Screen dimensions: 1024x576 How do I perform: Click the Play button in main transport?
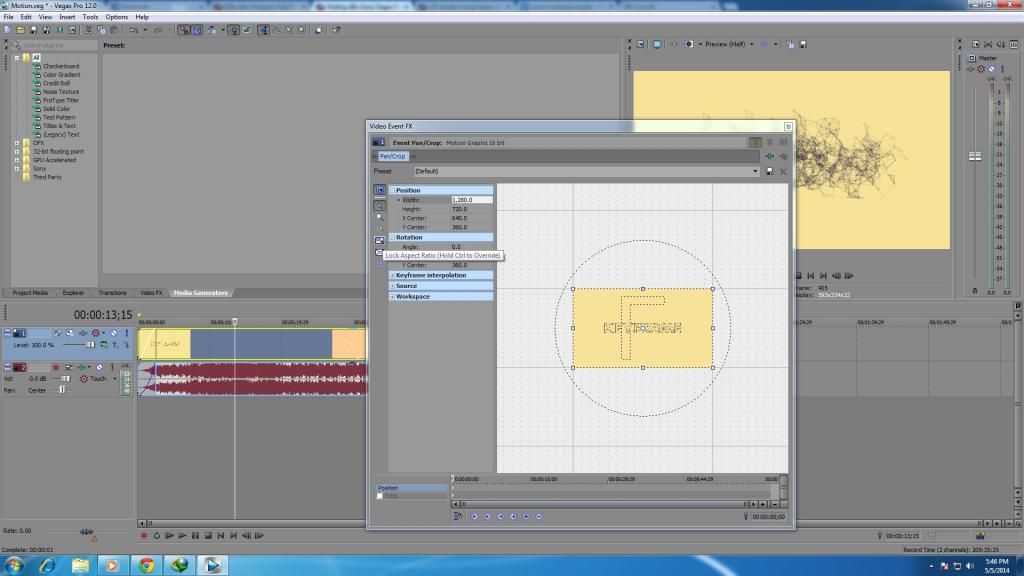182,536
